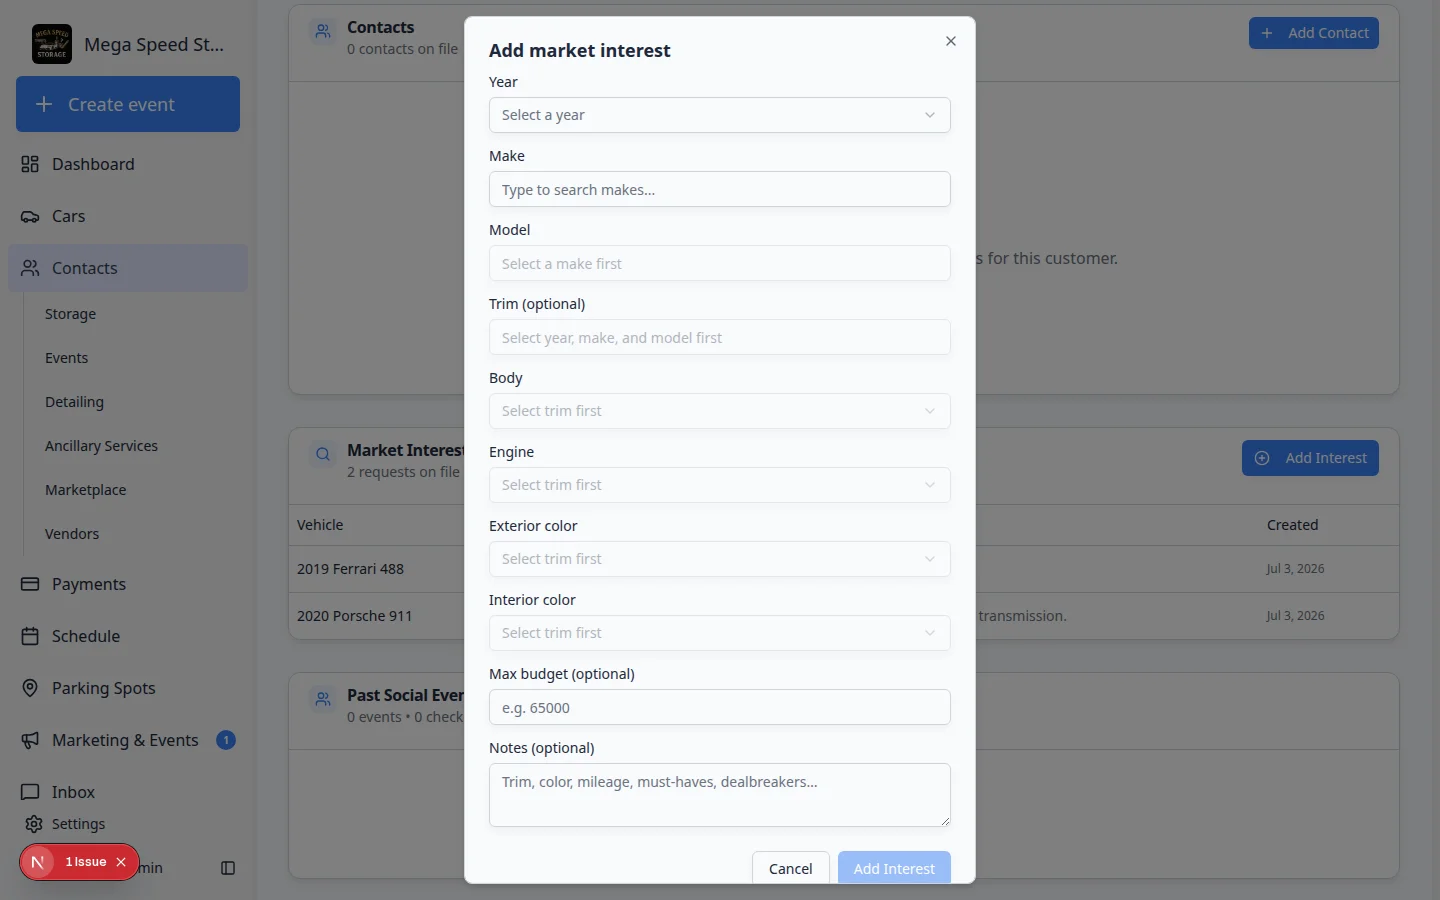
Task: Focus the Make search field
Action: (719, 189)
